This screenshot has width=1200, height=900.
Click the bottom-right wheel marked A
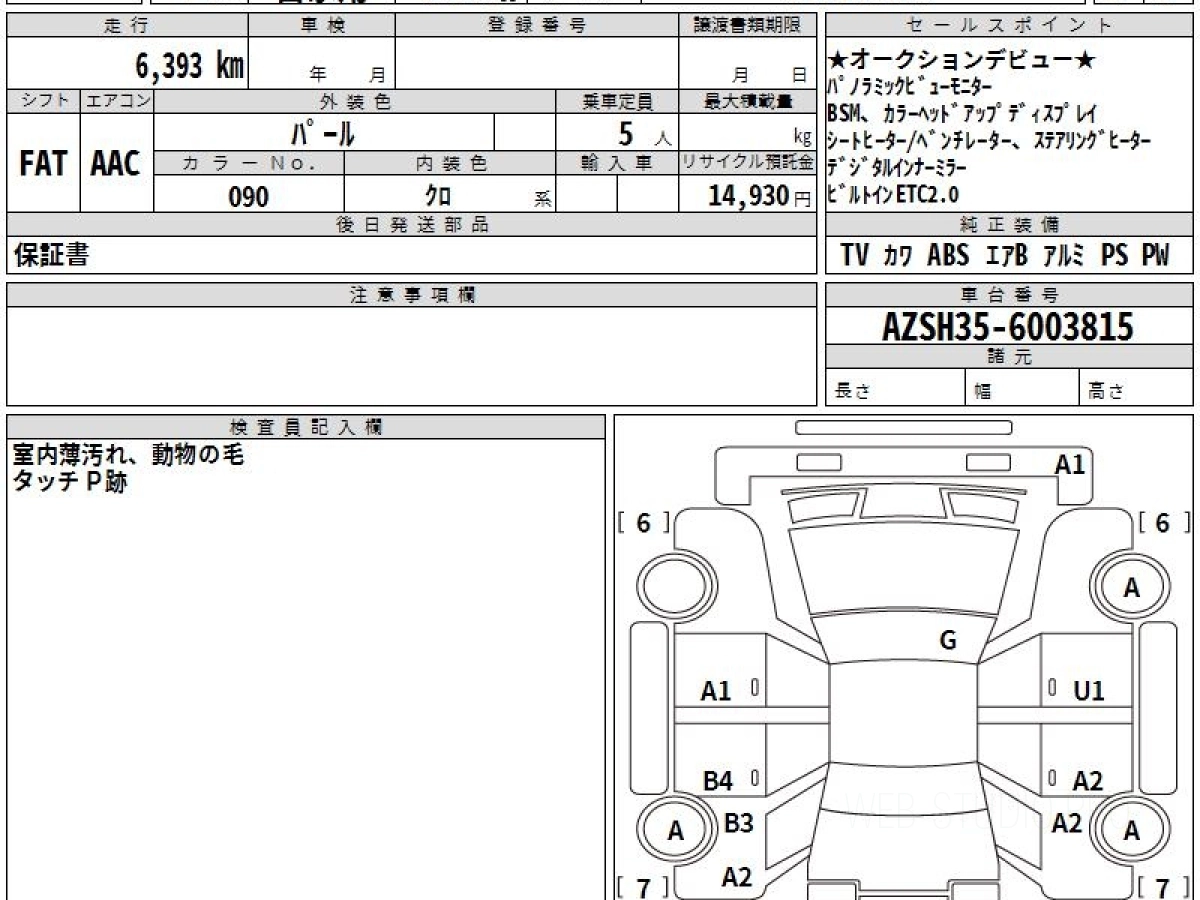pyautogui.click(x=1131, y=830)
